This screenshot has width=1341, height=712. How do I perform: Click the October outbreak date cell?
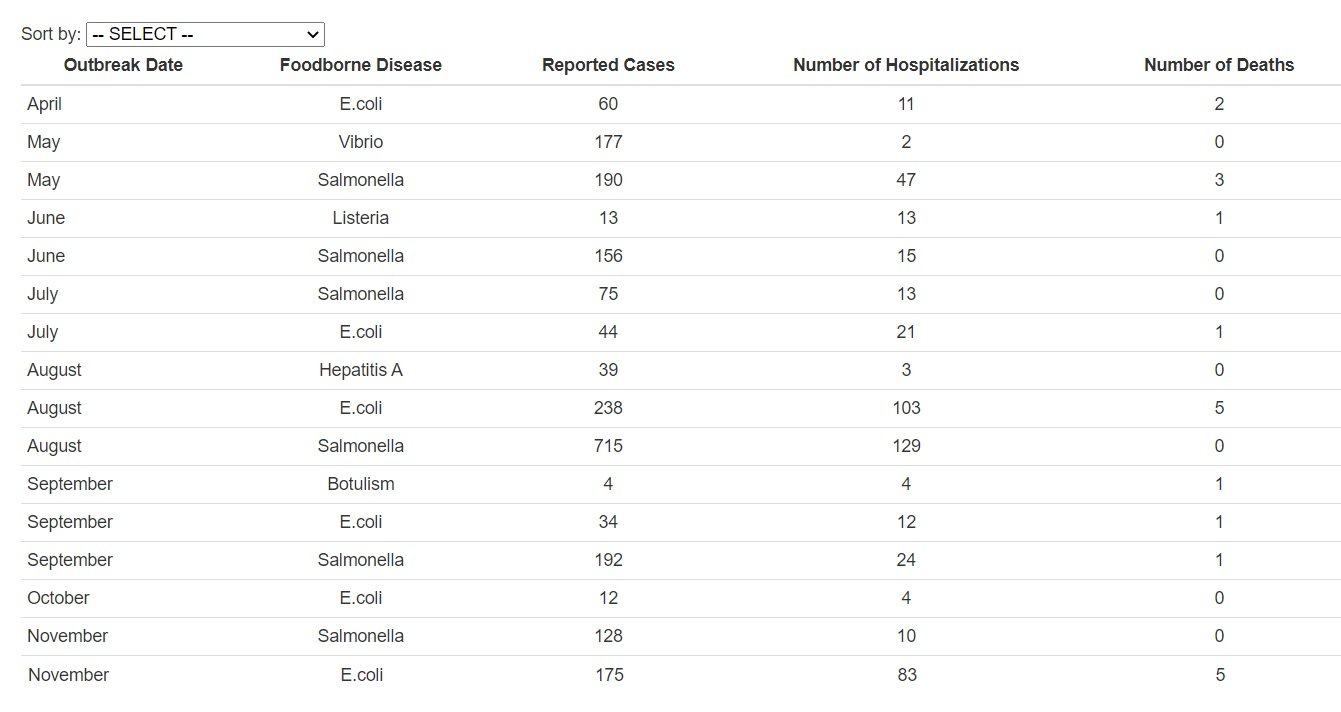pos(58,598)
